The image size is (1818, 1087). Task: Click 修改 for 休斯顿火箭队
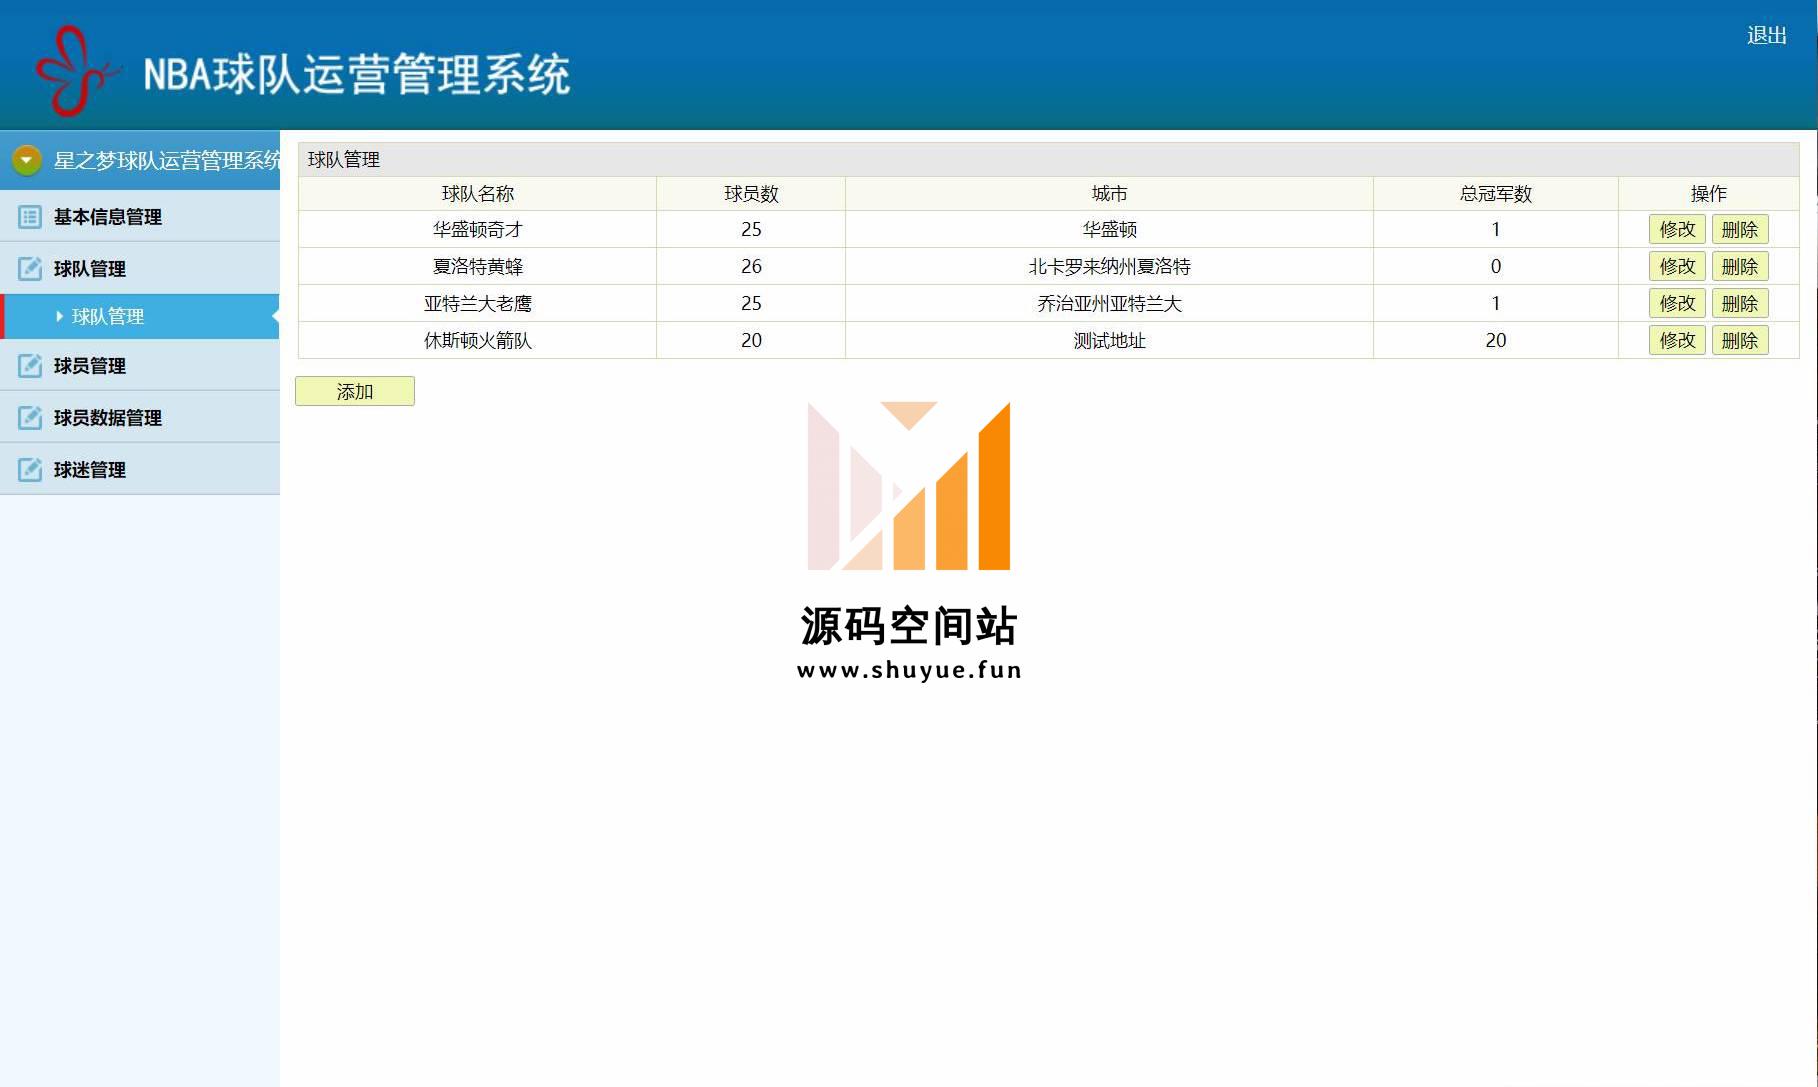[x=1677, y=340]
